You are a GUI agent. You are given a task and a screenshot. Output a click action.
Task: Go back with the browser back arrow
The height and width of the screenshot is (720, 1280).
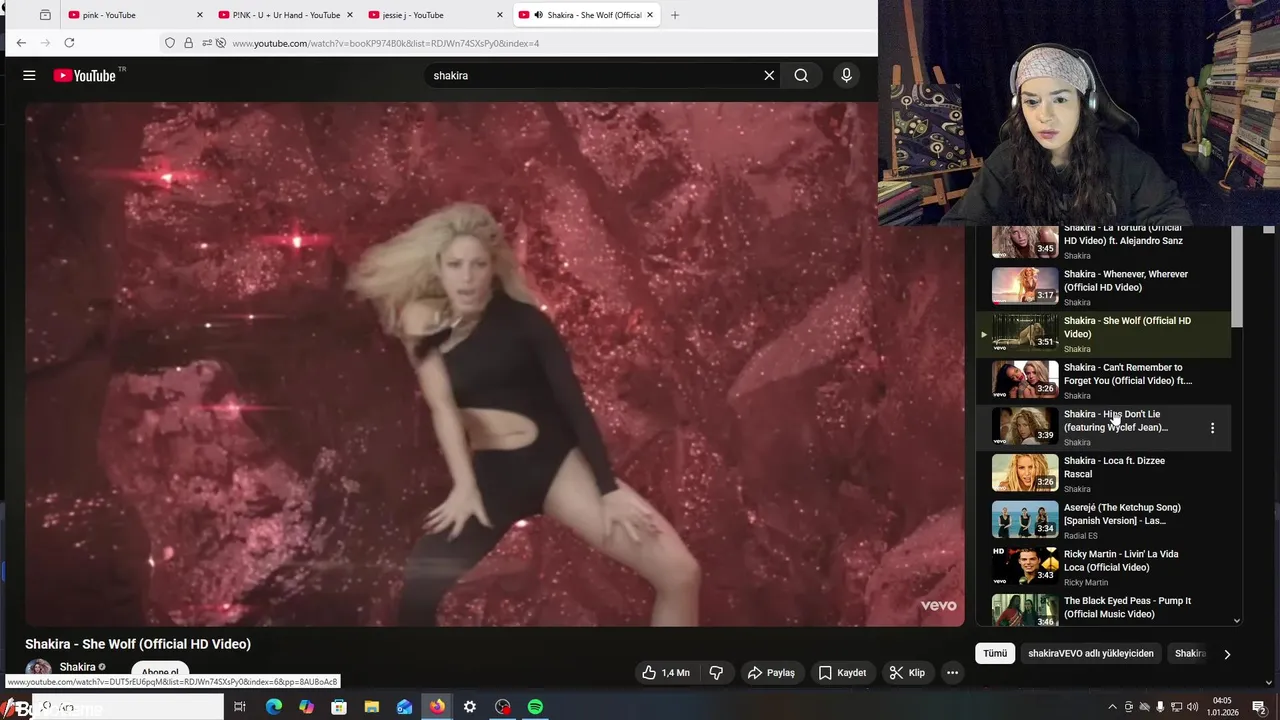[21, 43]
